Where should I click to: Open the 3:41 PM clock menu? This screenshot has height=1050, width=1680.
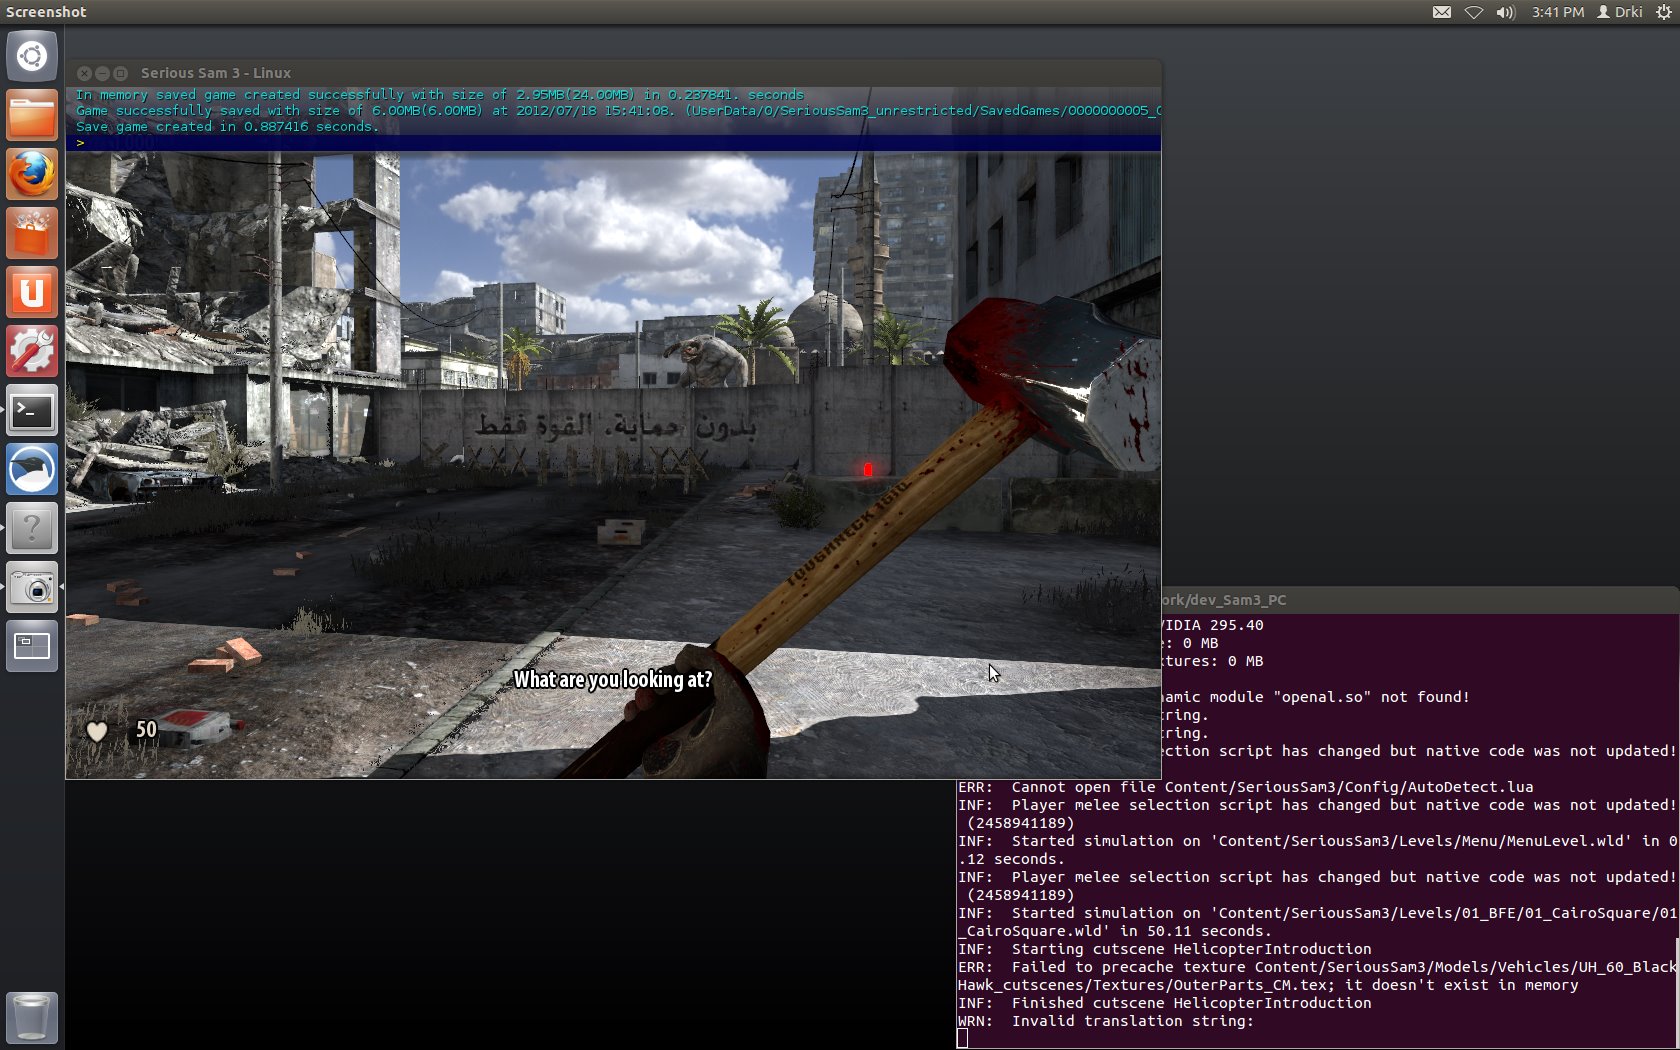point(1557,12)
